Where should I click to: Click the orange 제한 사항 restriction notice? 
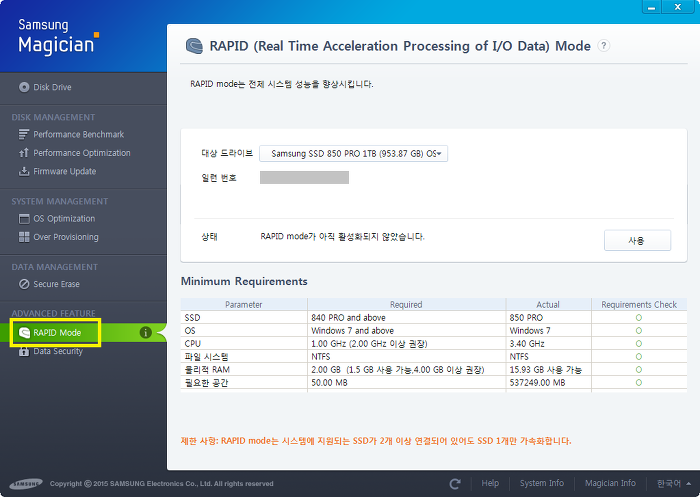click(376, 441)
